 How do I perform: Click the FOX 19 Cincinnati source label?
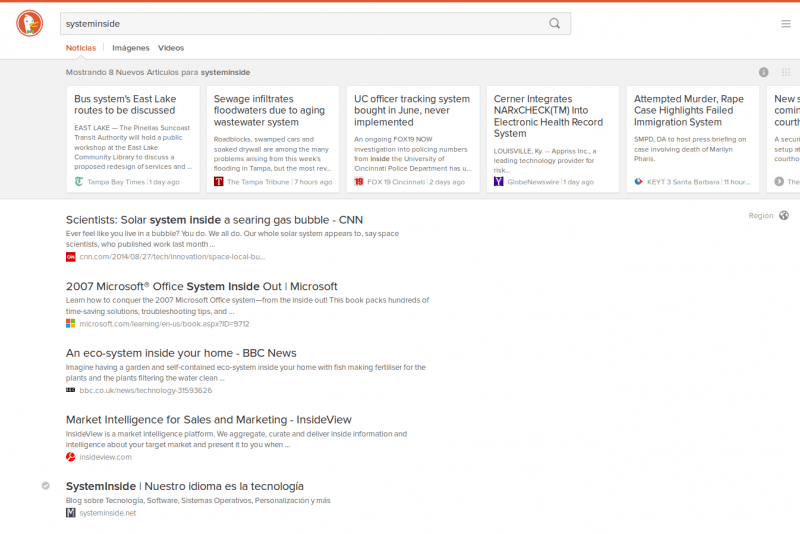coord(396,182)
